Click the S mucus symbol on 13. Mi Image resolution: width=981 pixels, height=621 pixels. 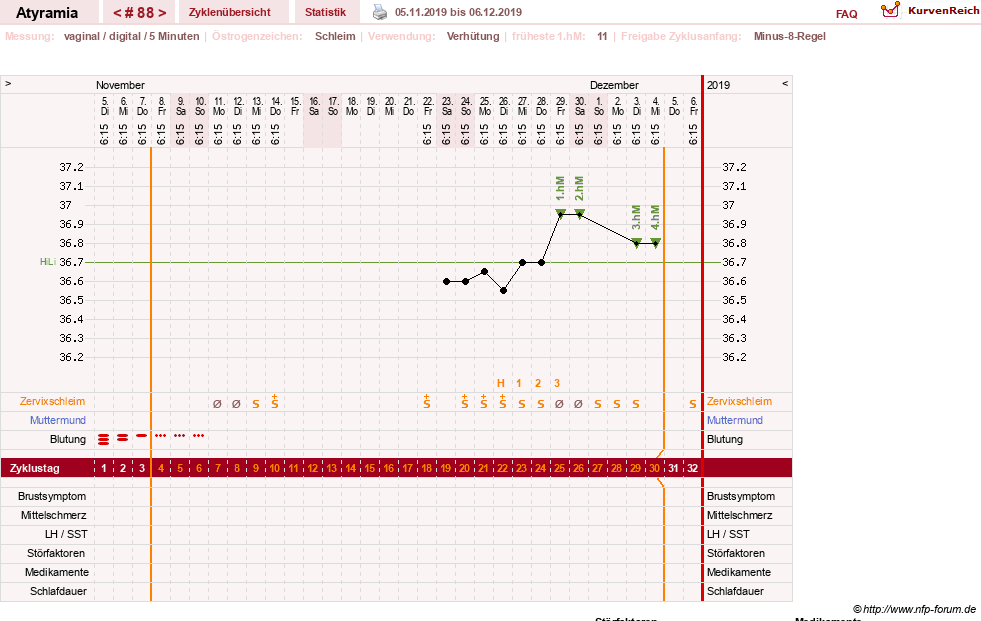[256, 404]
